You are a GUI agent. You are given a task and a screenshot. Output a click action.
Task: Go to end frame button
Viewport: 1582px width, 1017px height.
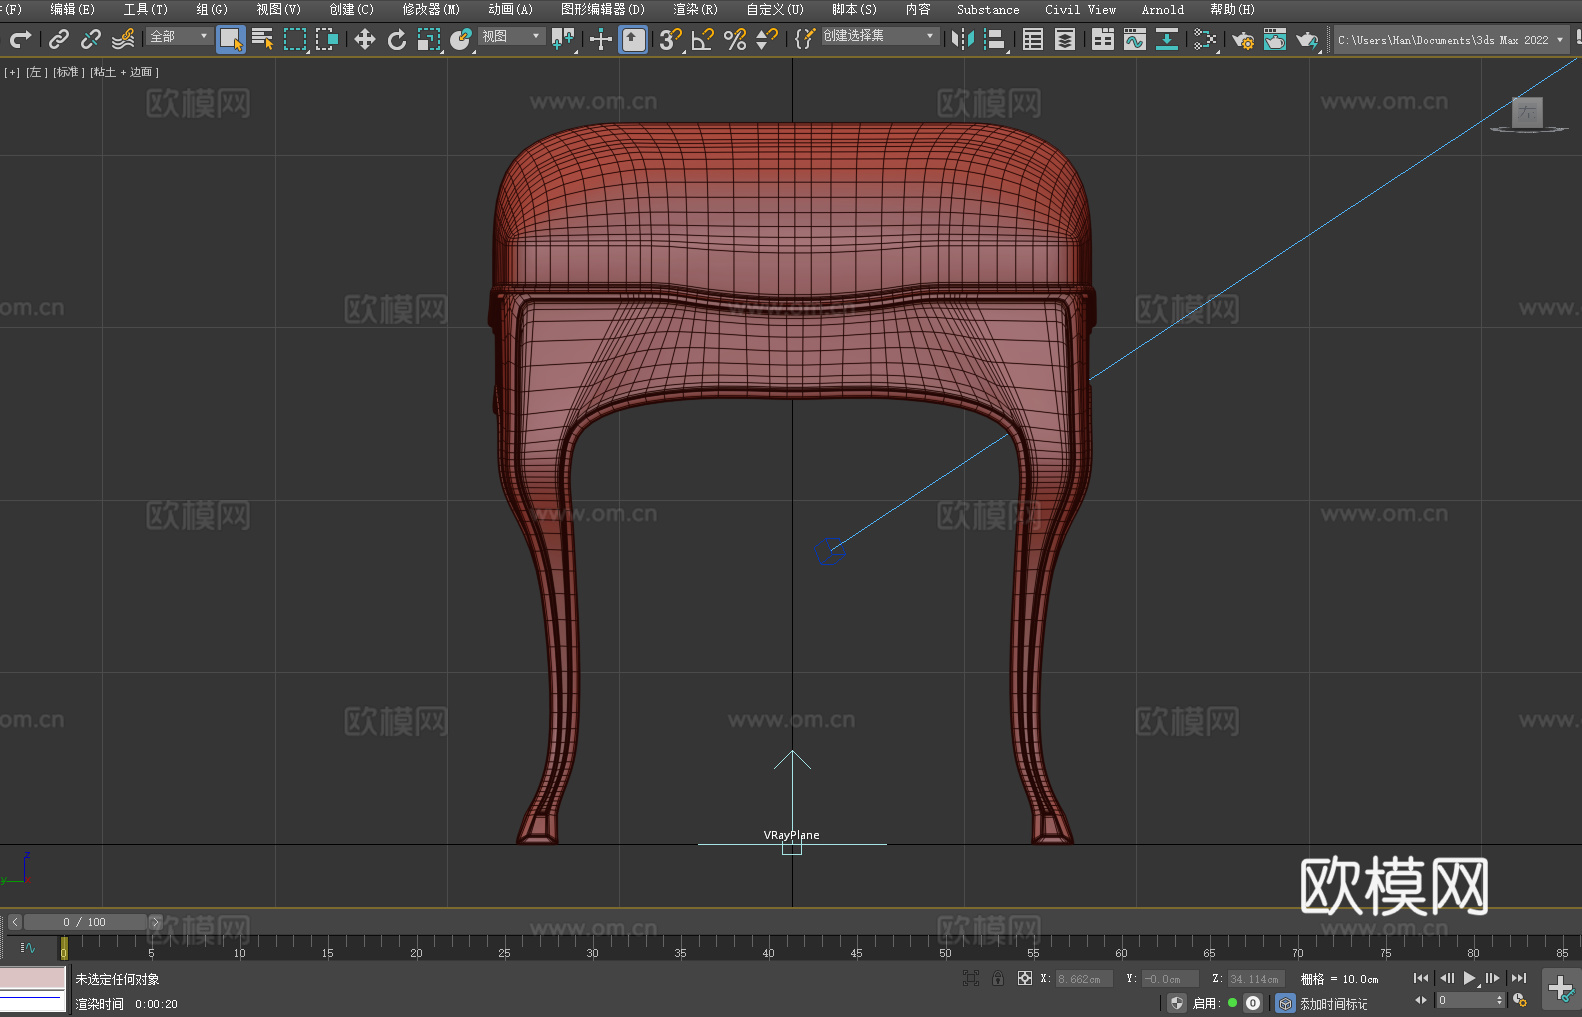click(x=1518, y=978)
